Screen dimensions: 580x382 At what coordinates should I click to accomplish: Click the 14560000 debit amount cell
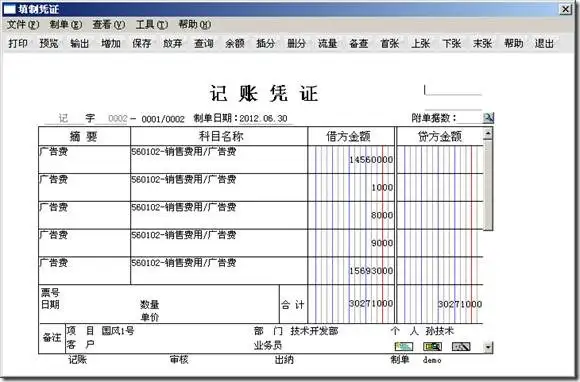351,159
